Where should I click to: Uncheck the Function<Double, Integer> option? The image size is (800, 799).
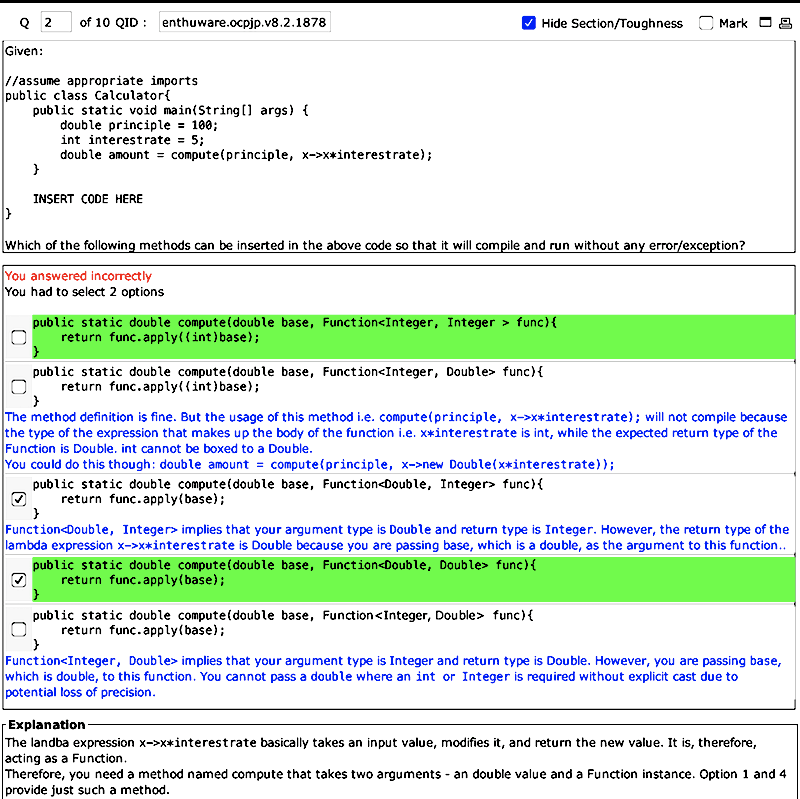point(19,498)
